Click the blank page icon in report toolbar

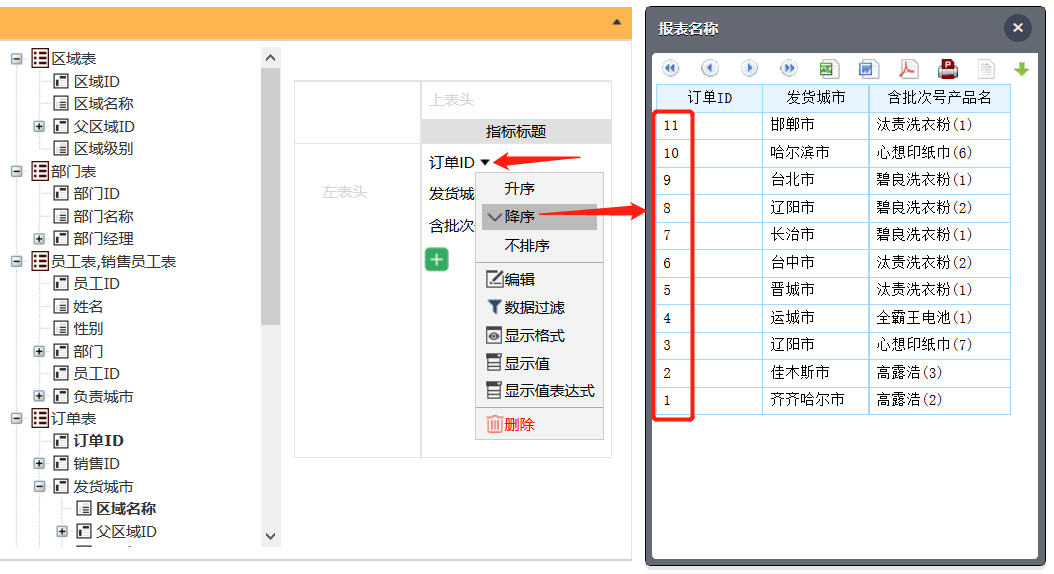986,69
